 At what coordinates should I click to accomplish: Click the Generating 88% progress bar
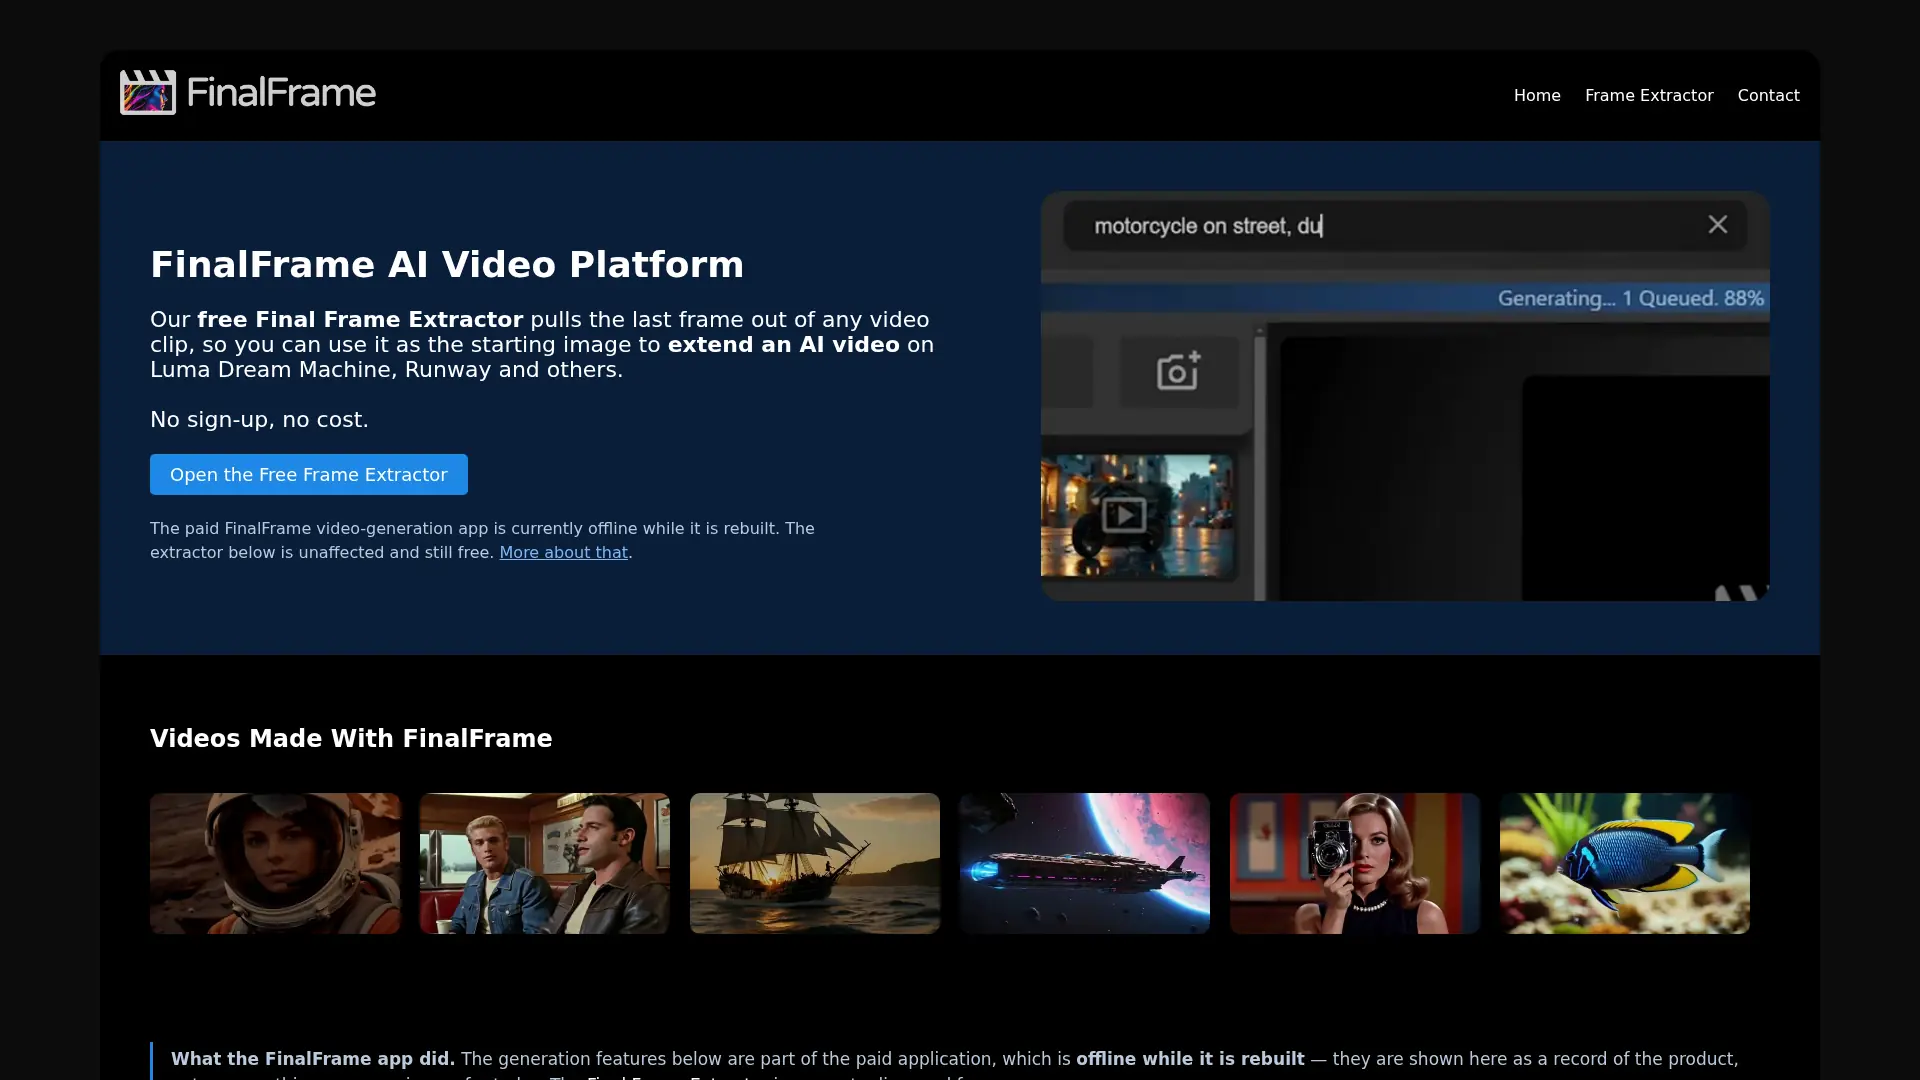[x=1405, y=298]
